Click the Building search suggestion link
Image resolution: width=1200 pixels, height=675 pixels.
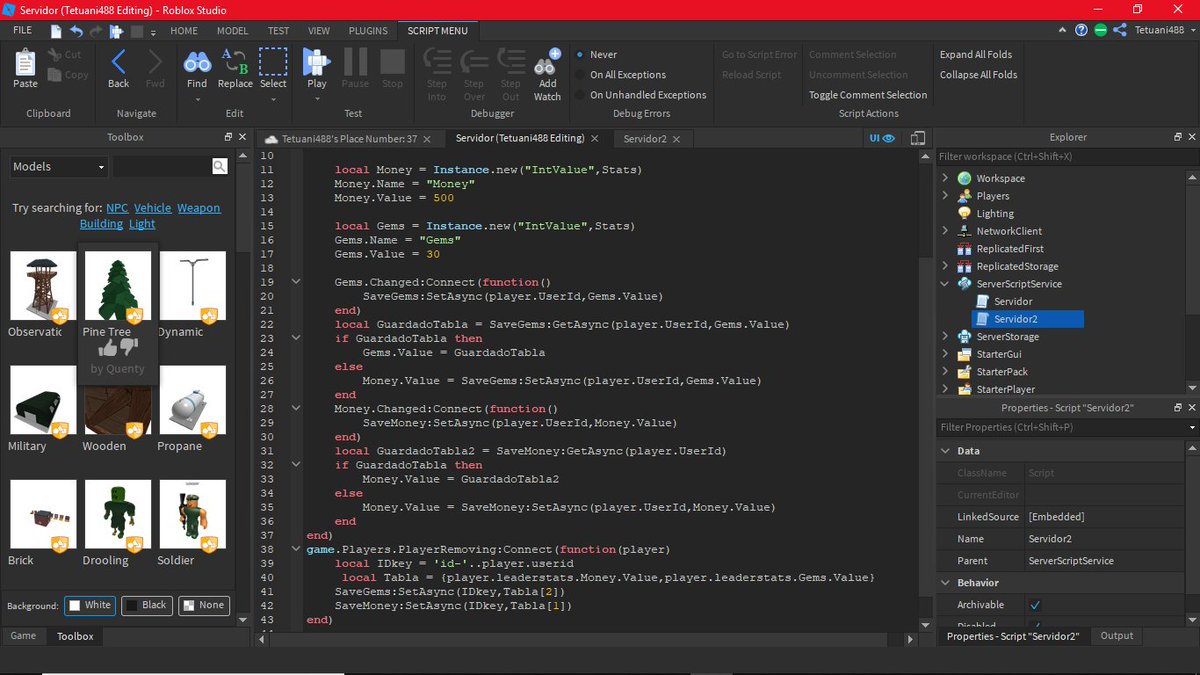tap(101, 224)
